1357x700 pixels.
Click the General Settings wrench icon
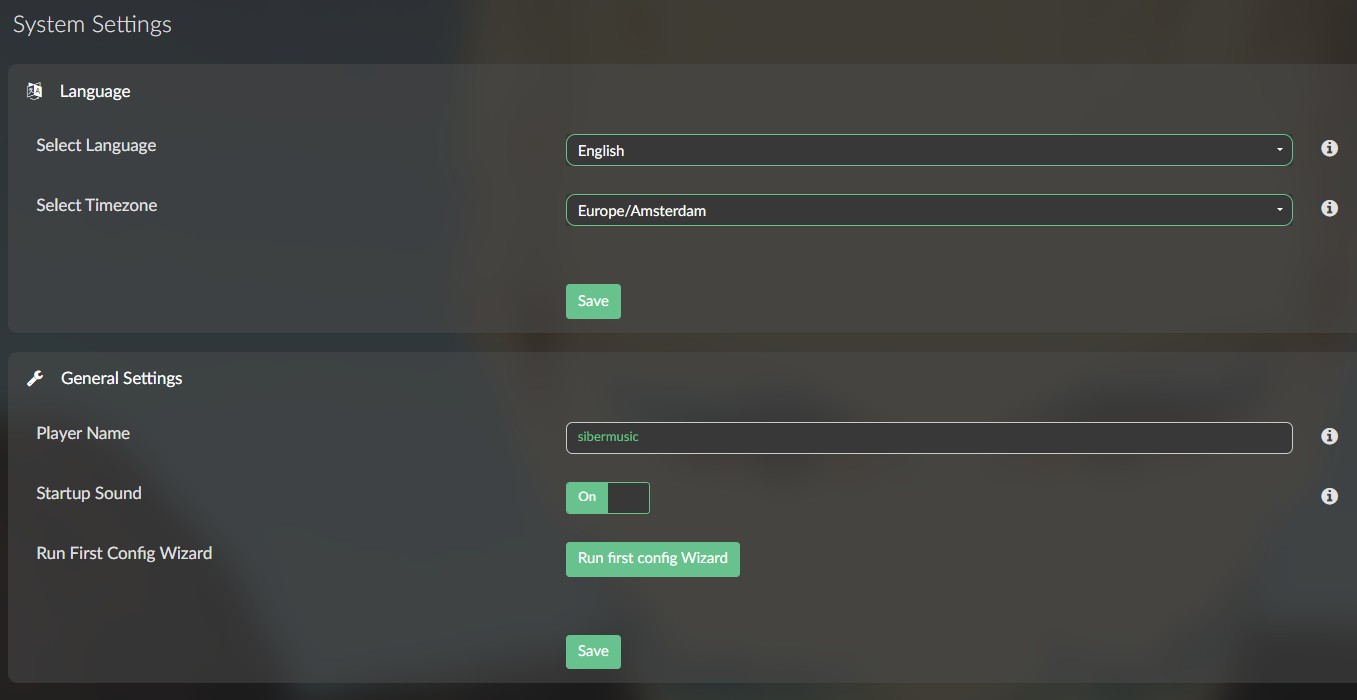pyautogui.click(x=35, y=378)
